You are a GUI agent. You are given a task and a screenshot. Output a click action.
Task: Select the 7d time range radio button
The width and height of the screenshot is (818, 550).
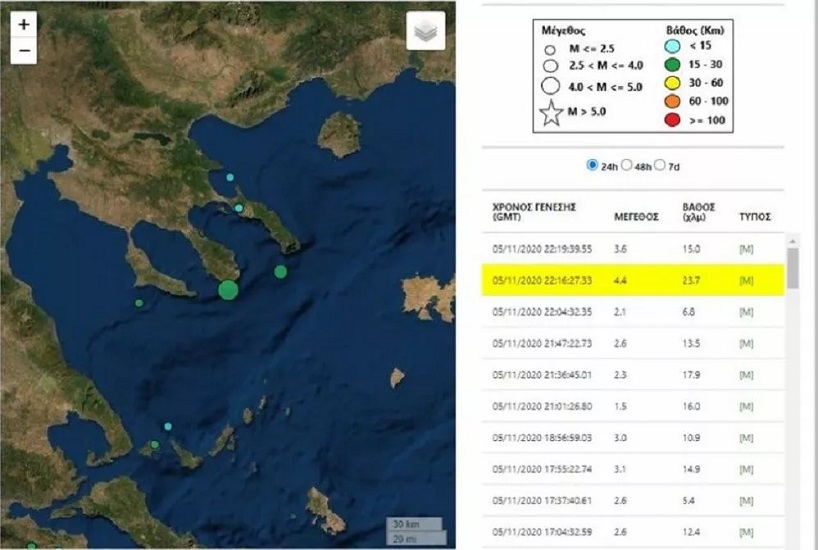[660, 165]
